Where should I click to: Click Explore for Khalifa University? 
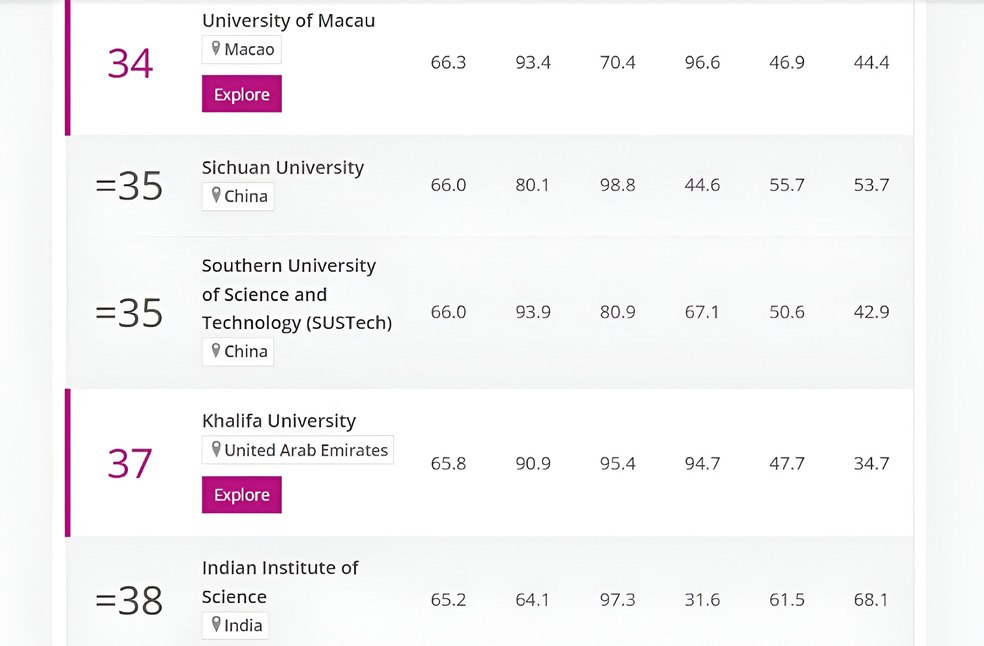pyautogui.click(x=241, y=494)
